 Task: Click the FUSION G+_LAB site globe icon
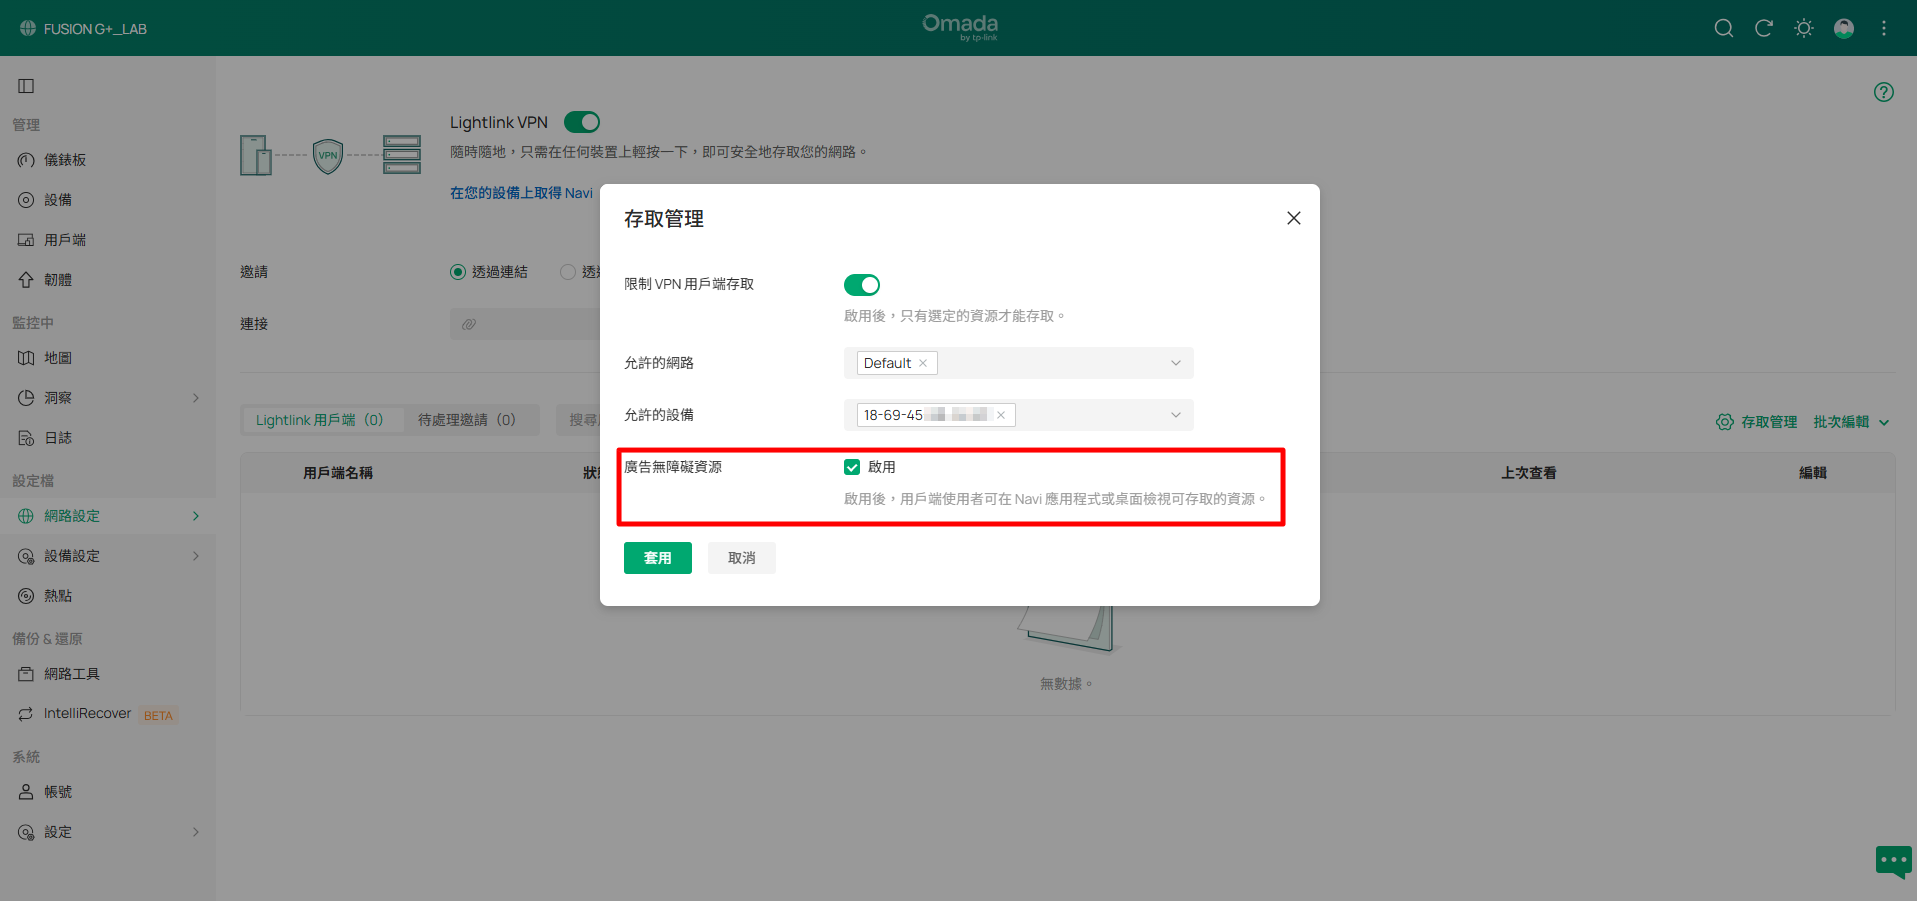pyautogui.click(x=27, y=28)
